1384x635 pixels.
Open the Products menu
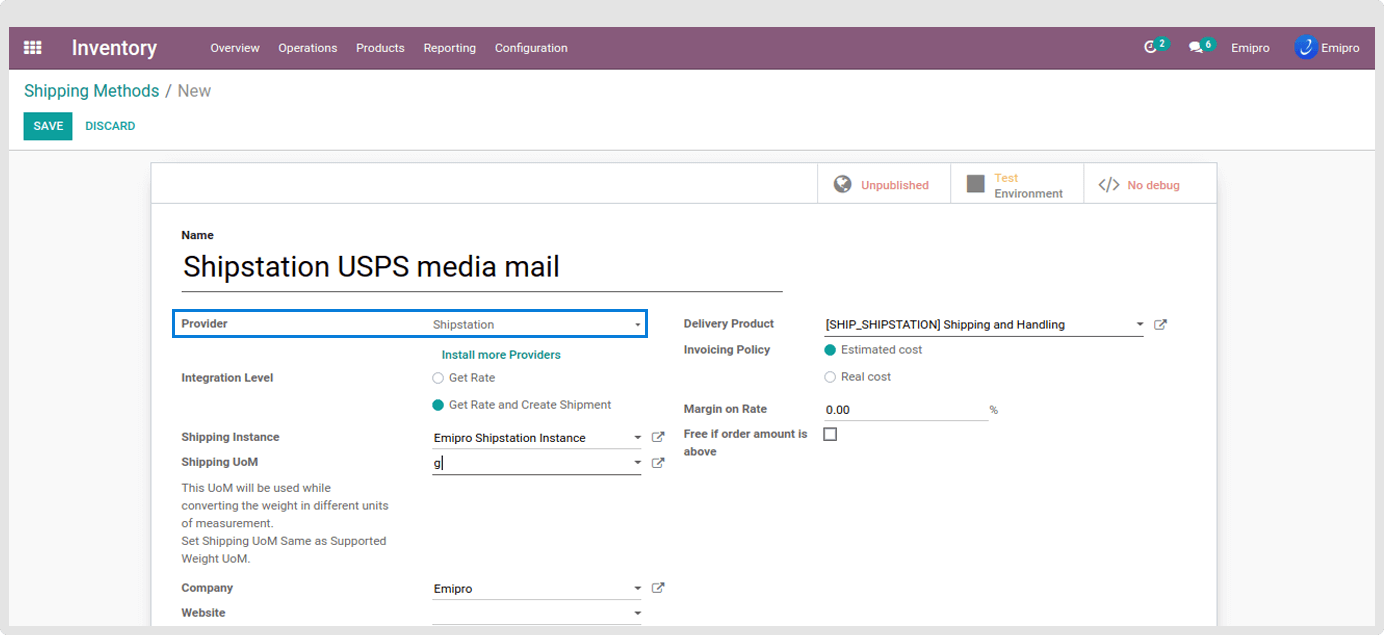coord(380,48)
